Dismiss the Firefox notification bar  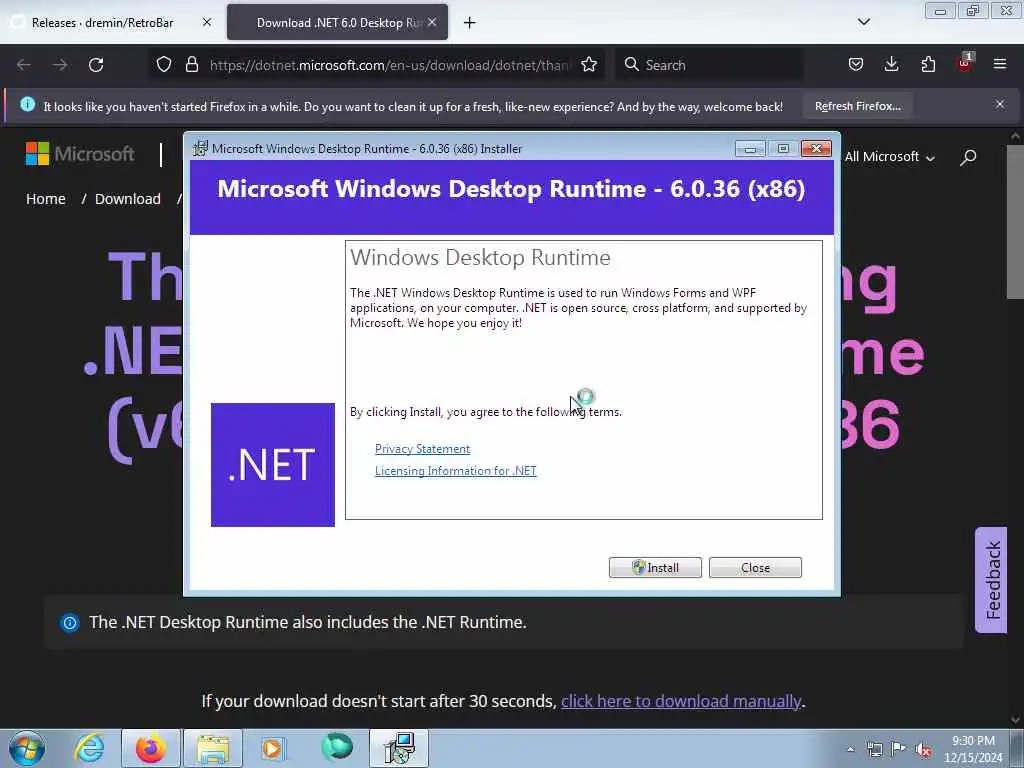tap(1000, 104)
